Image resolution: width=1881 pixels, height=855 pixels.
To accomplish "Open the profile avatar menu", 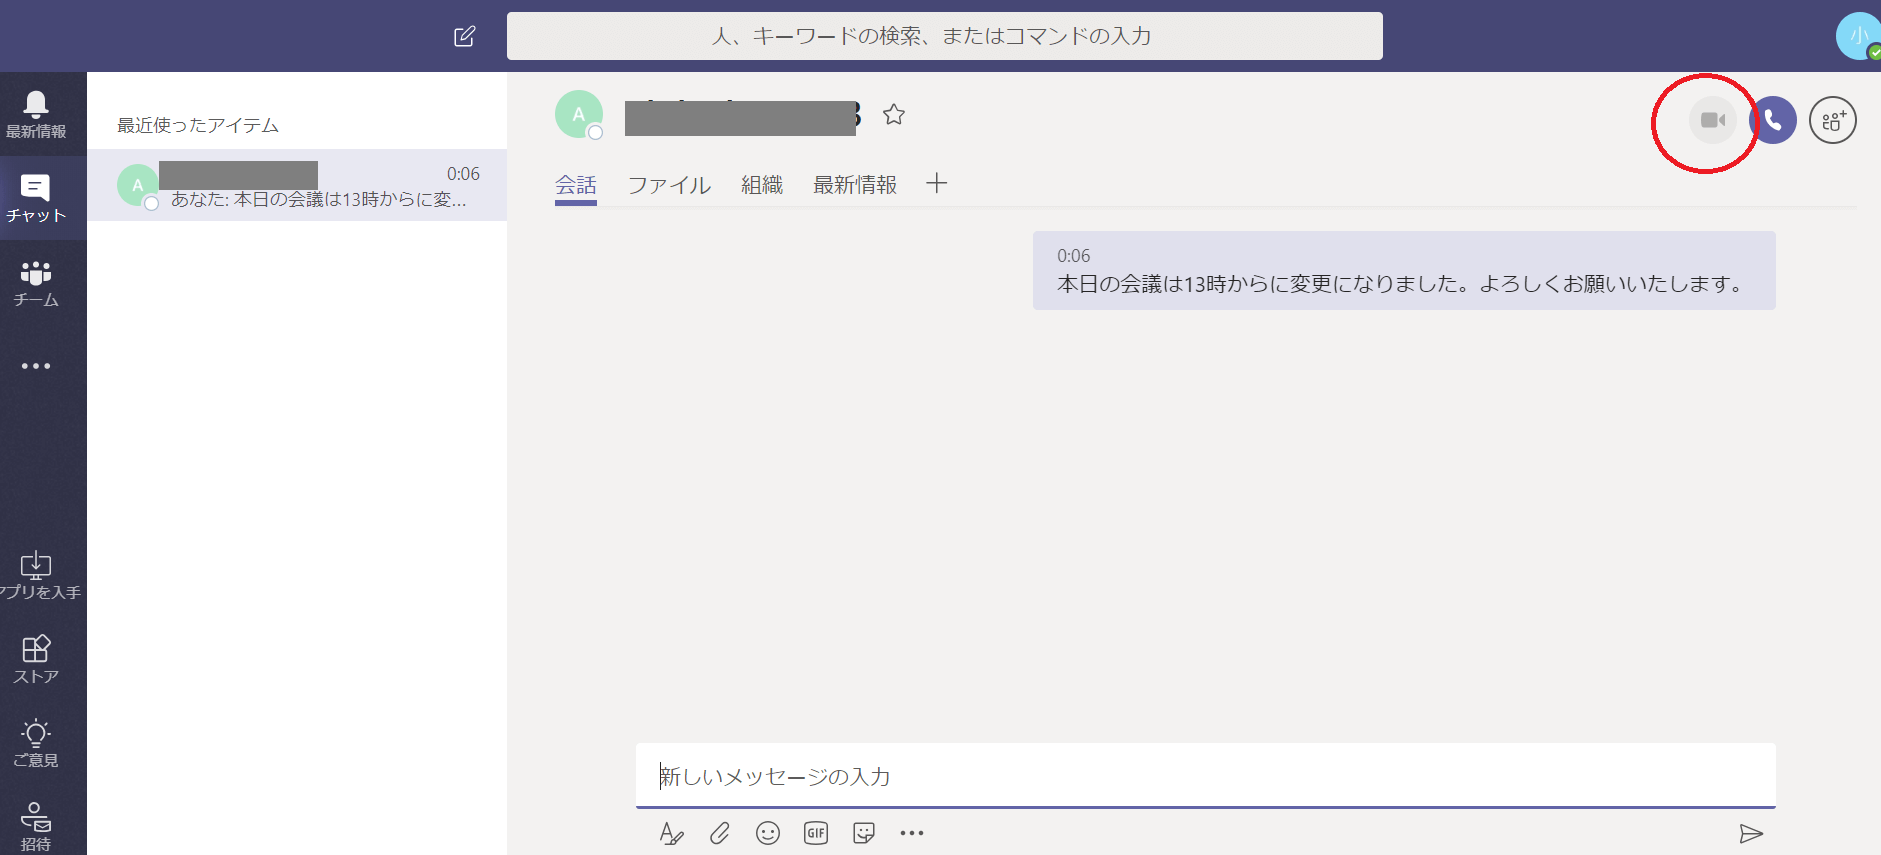I will (x=1857, y=37).
